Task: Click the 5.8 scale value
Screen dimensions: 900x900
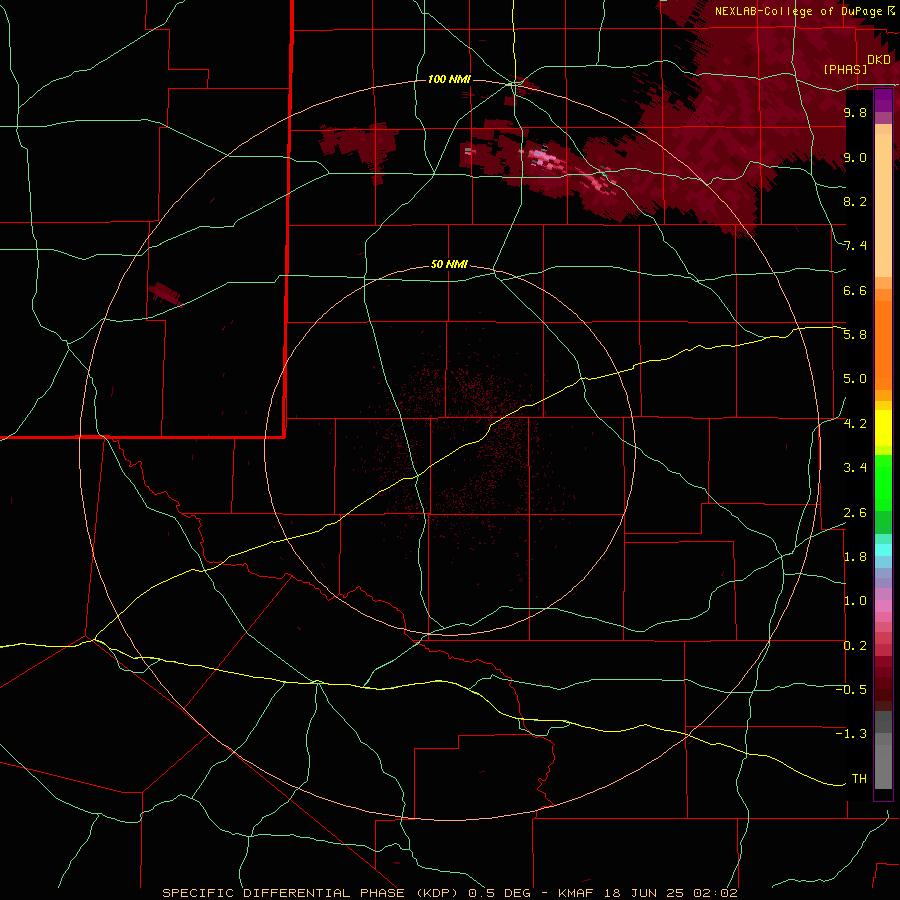Action: pyautogui.click(x=855, y=335)
